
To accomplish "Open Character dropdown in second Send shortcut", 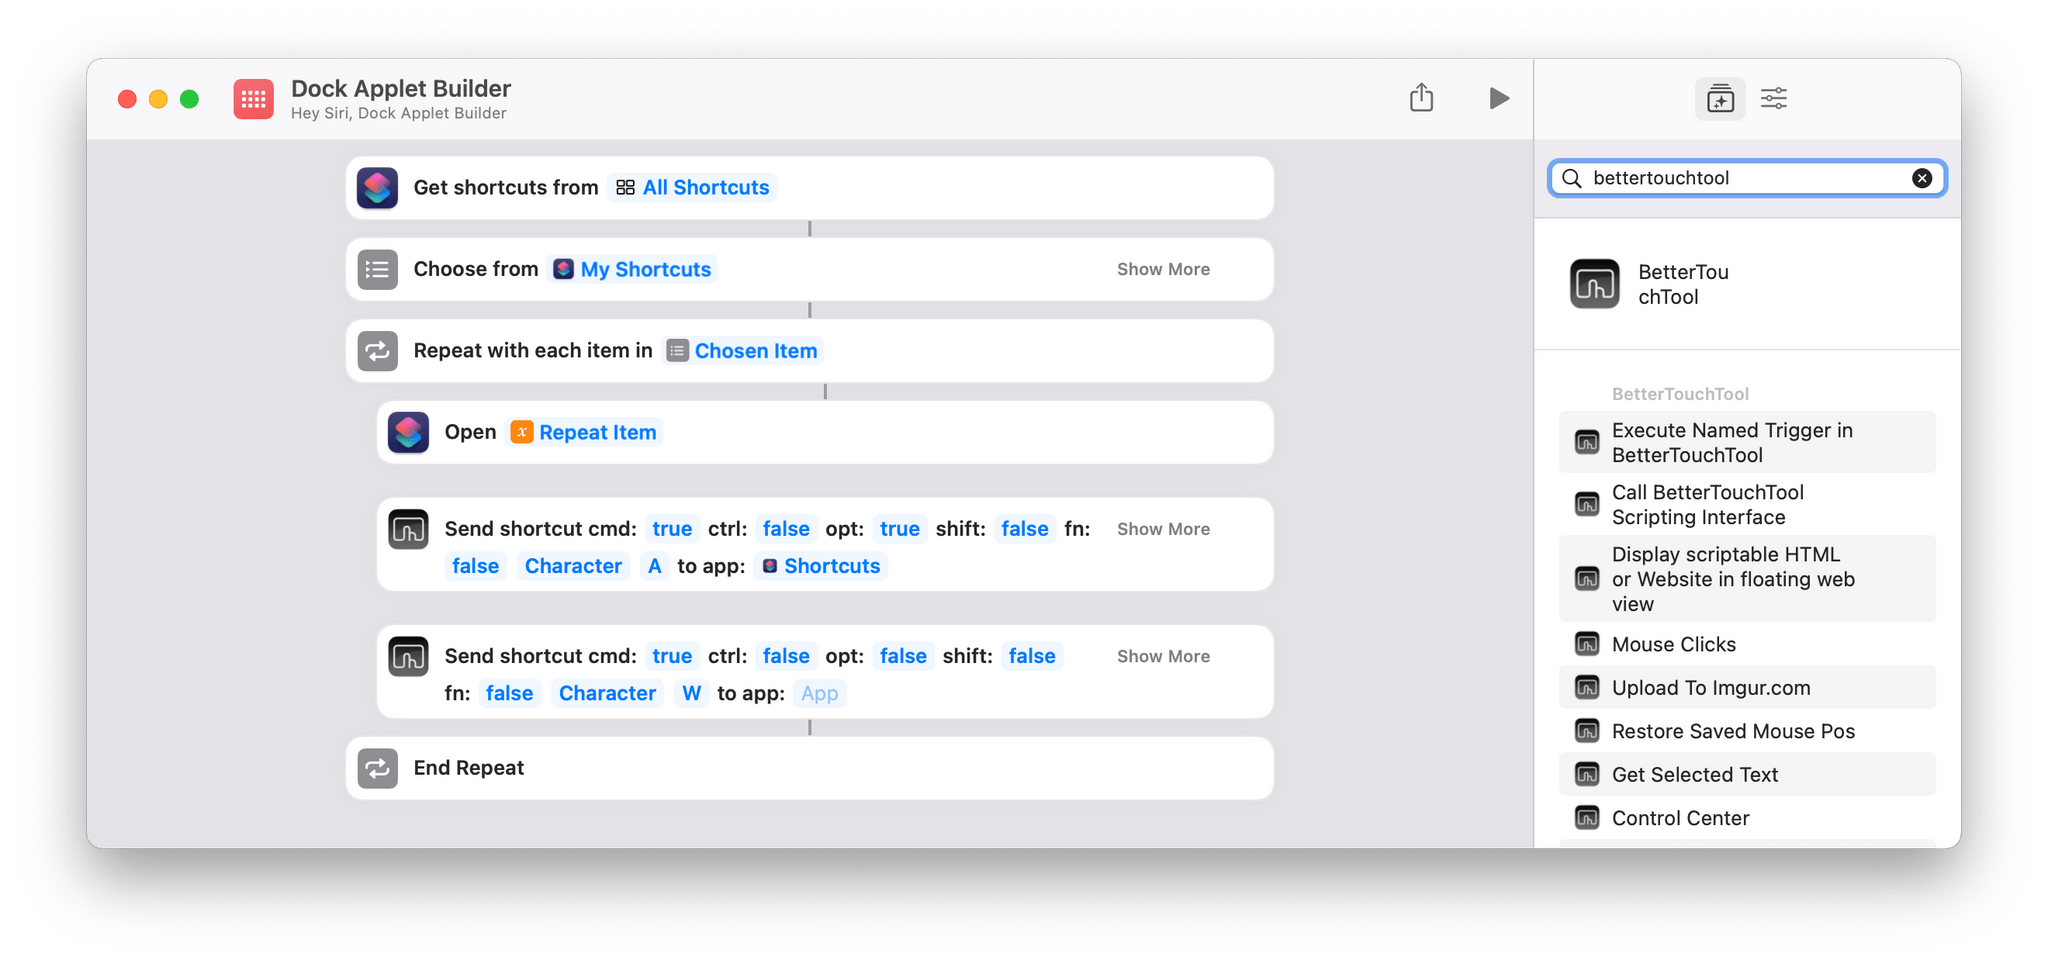I will coord(607,693).
